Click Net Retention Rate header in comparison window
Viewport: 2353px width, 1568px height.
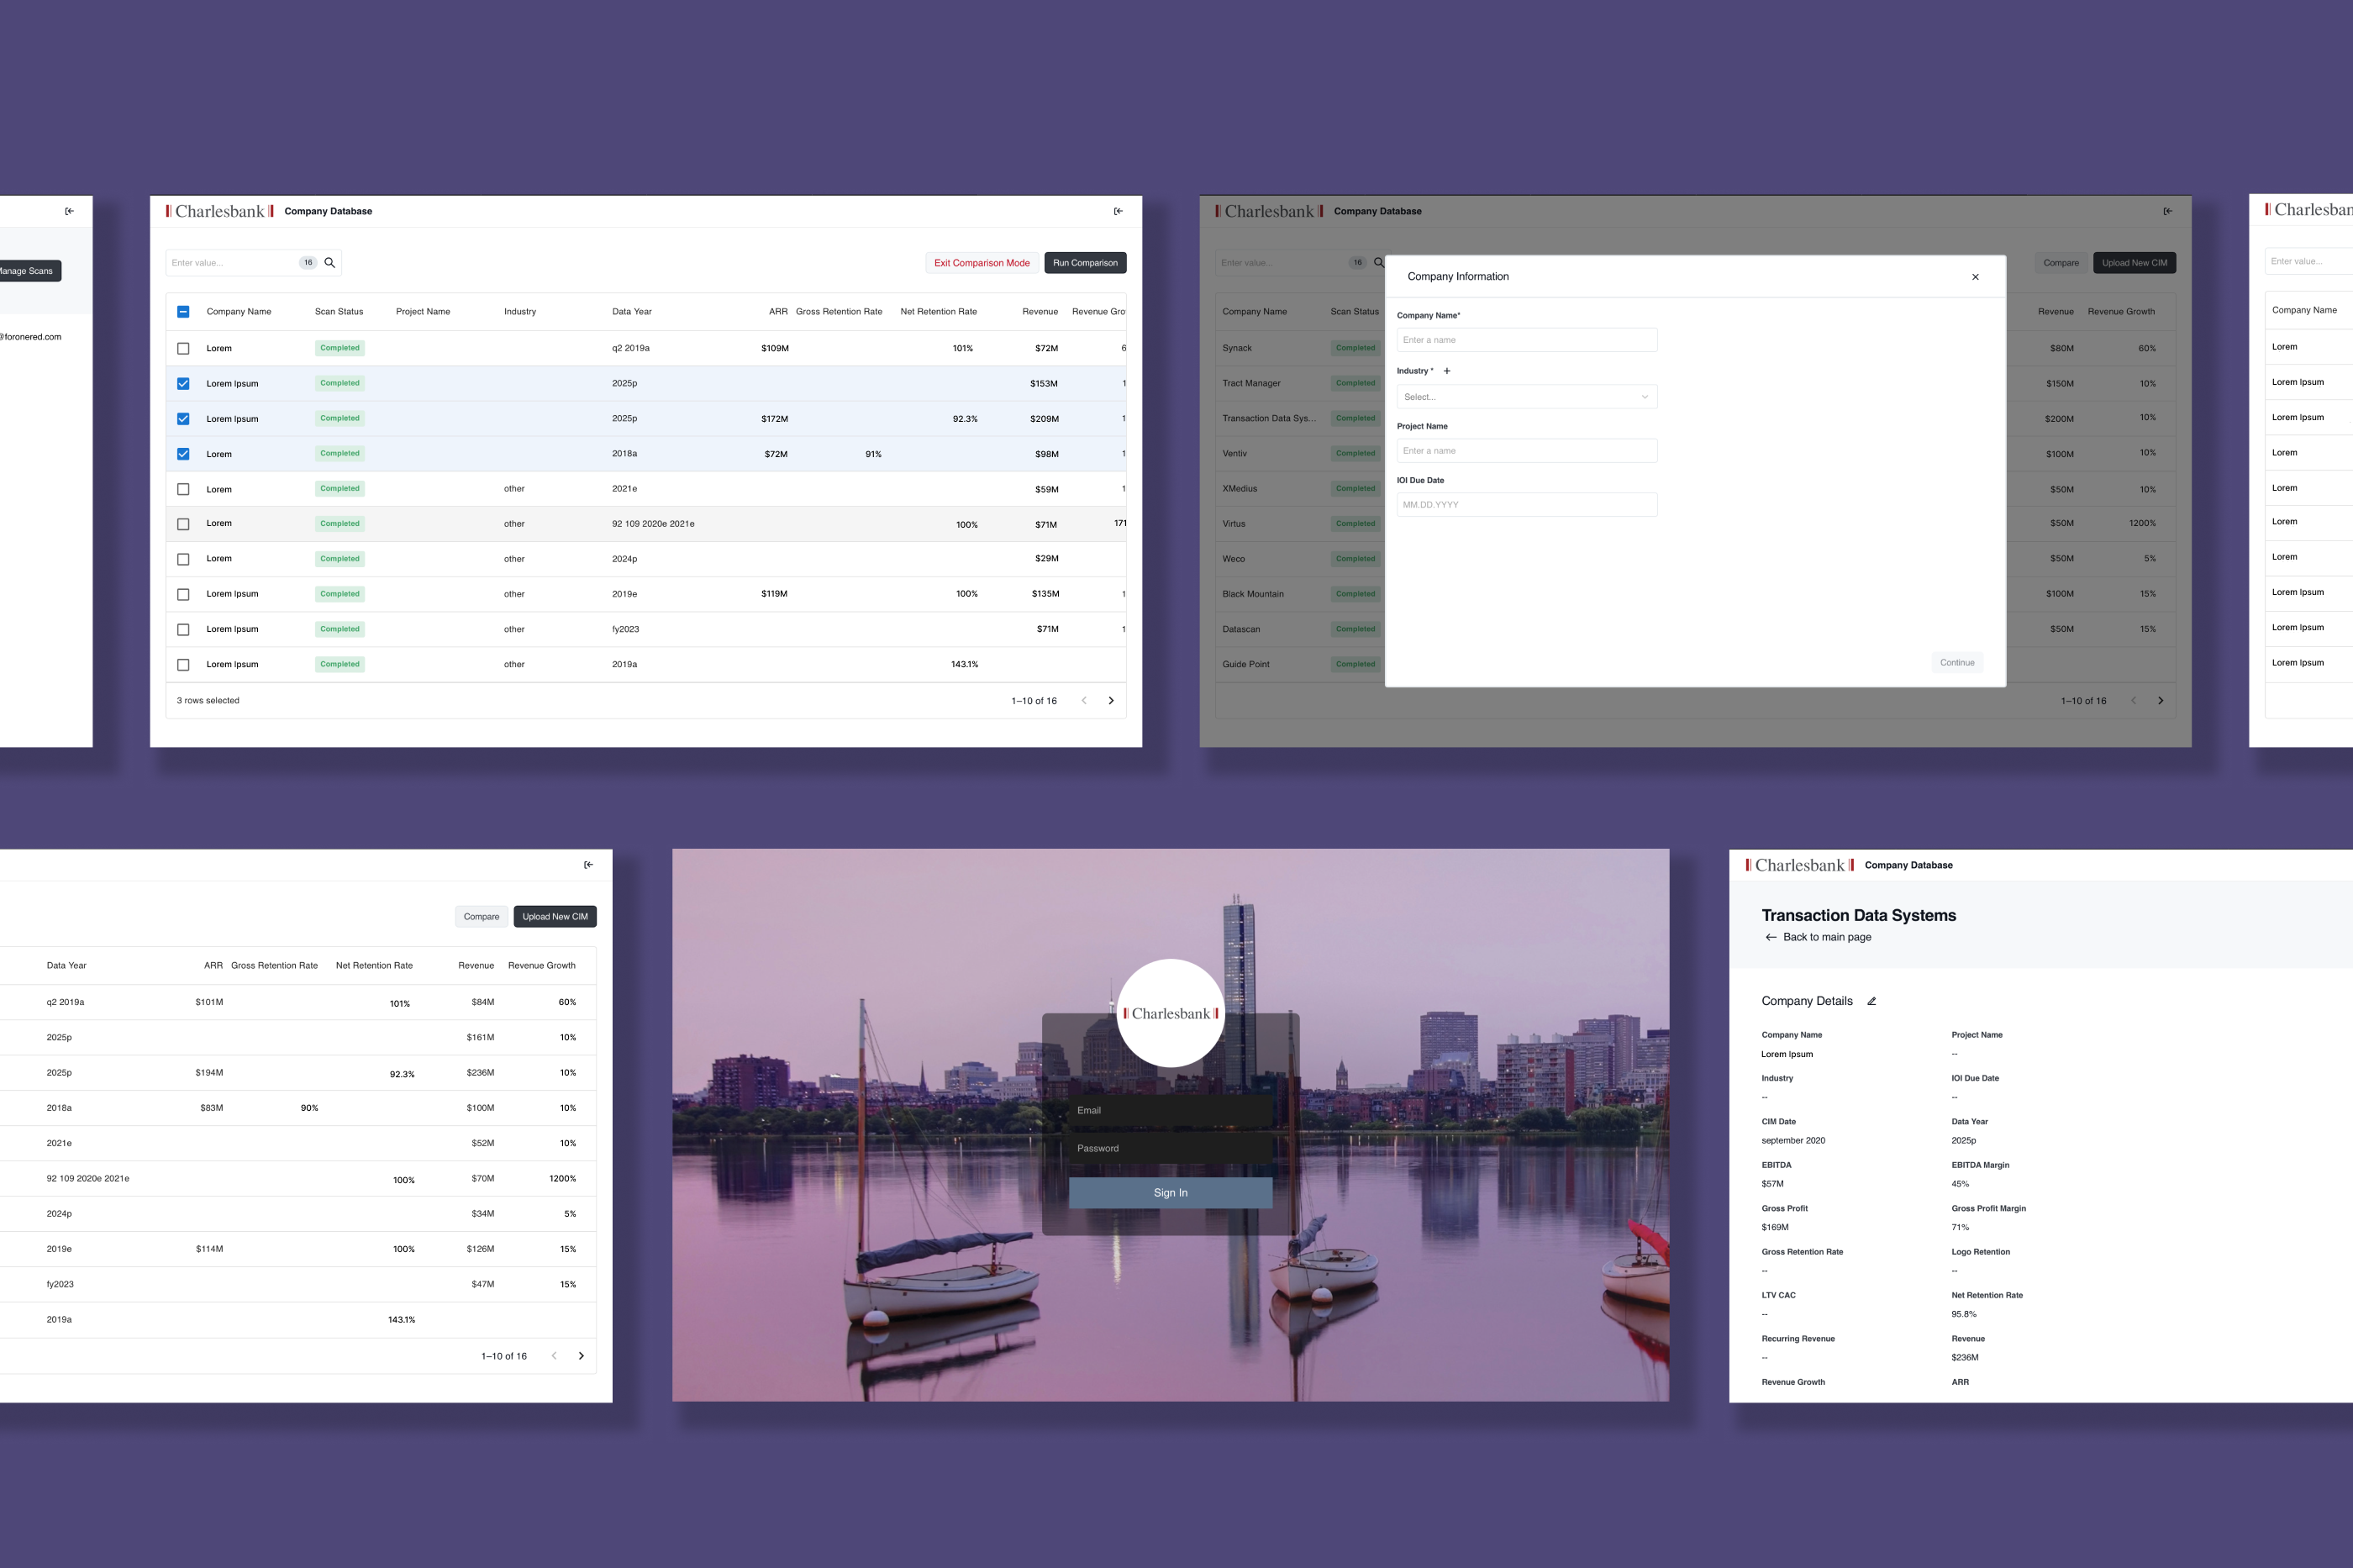pos(938,312)
